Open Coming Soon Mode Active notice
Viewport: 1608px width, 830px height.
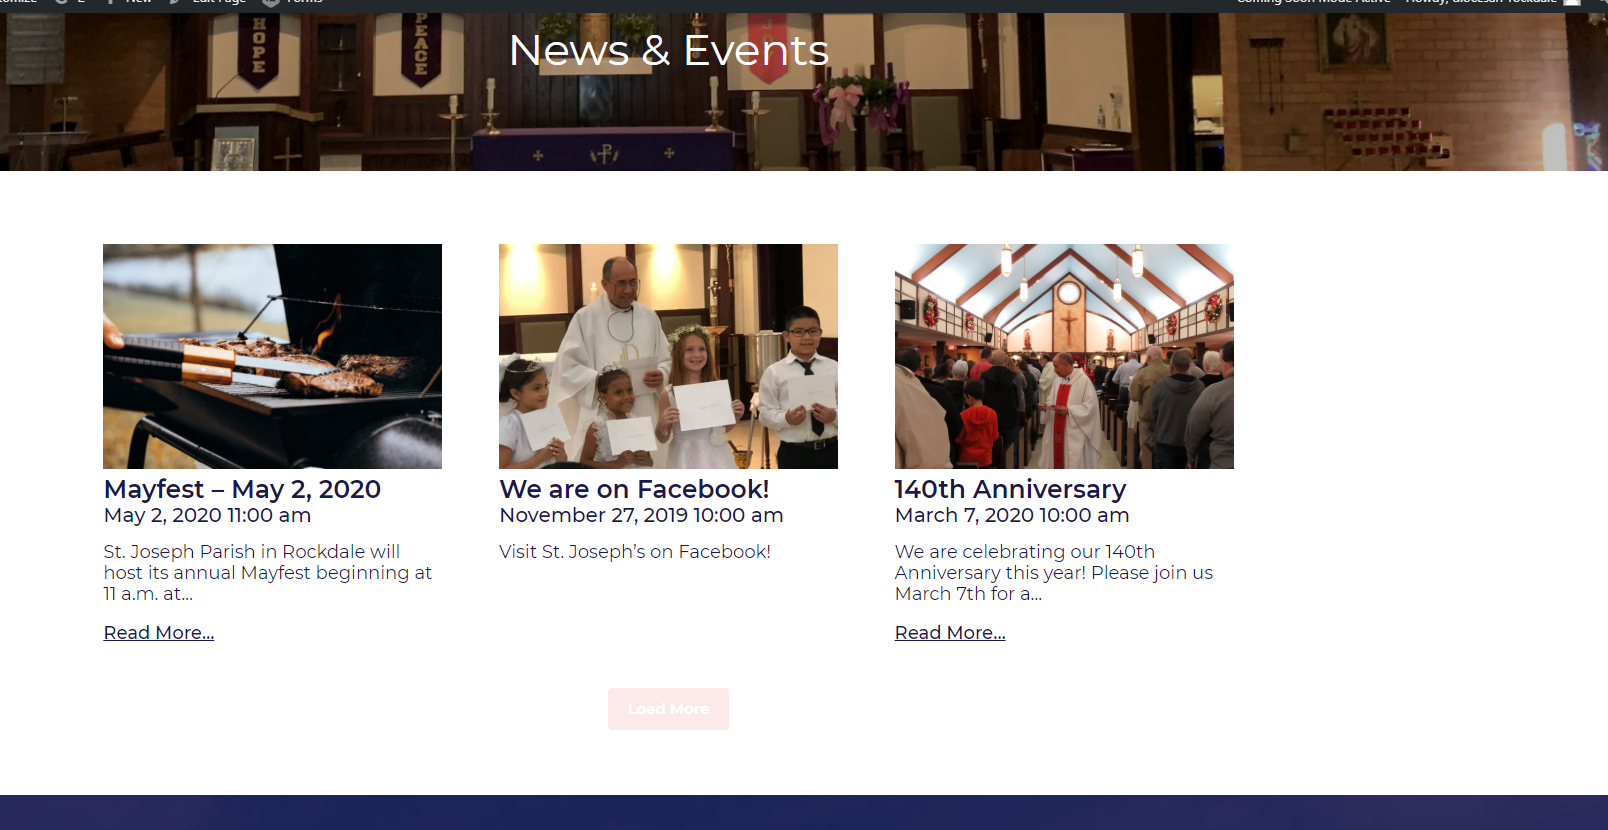coord(1313,3)
